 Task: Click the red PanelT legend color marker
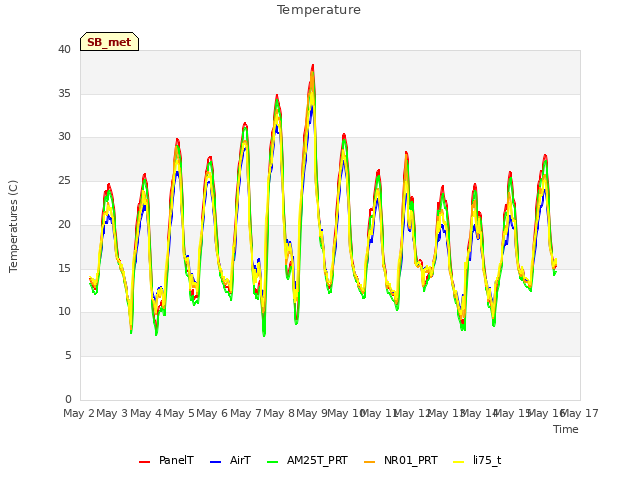click(144, 462)
